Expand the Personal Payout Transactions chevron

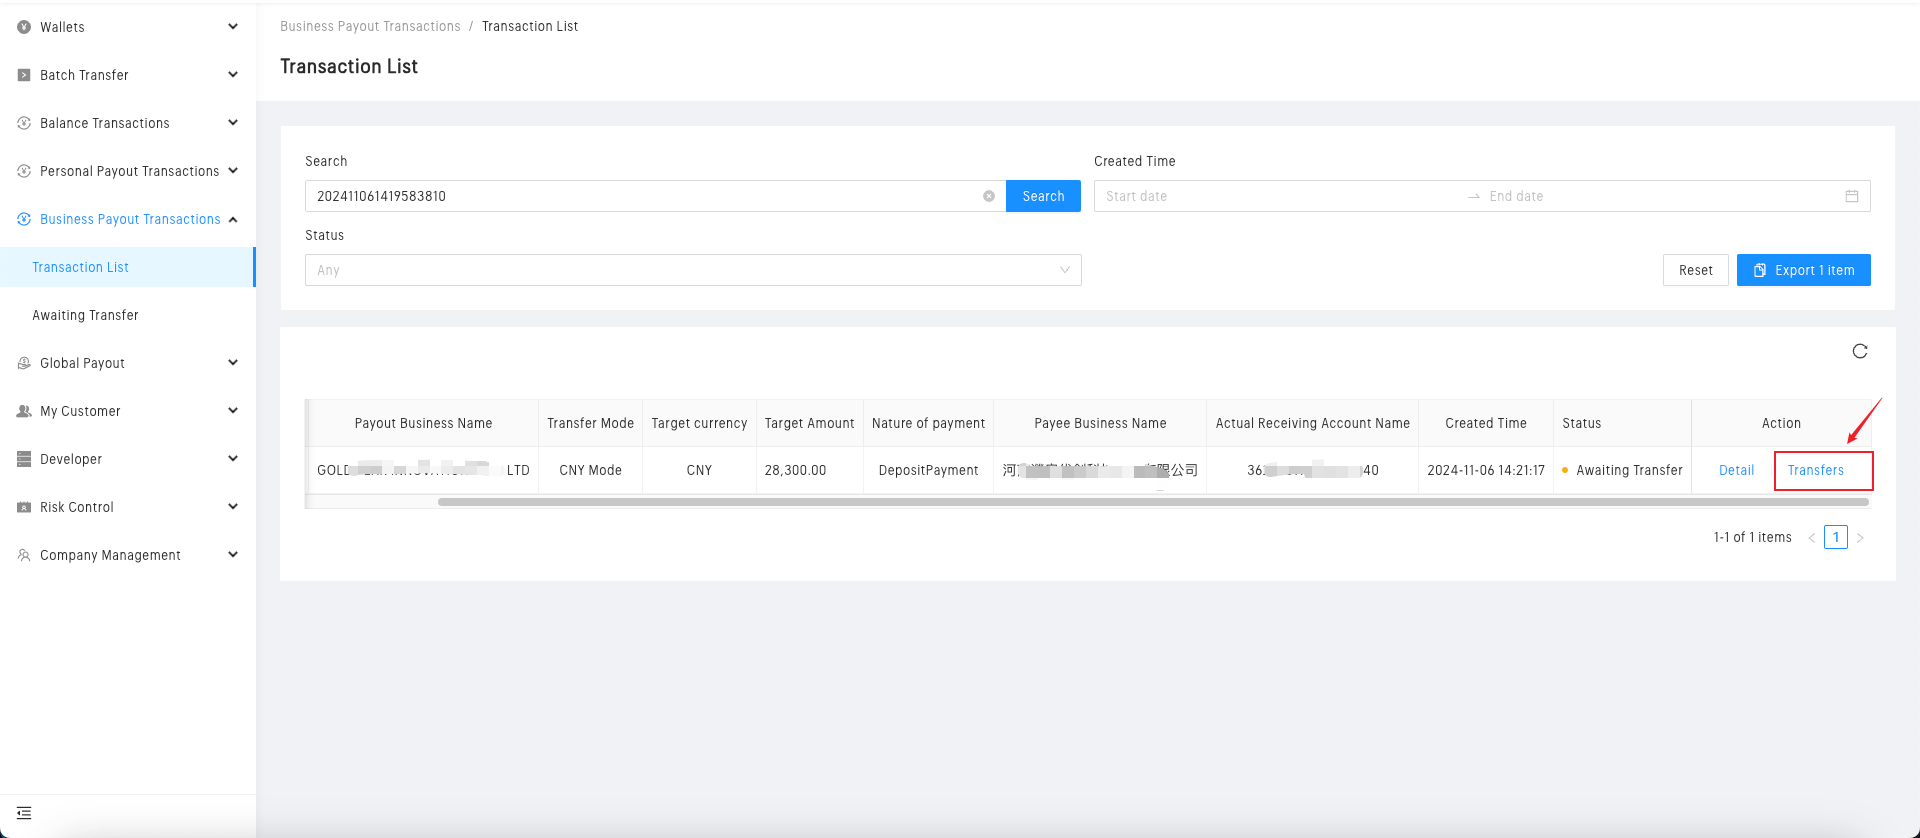click(233, 171)
